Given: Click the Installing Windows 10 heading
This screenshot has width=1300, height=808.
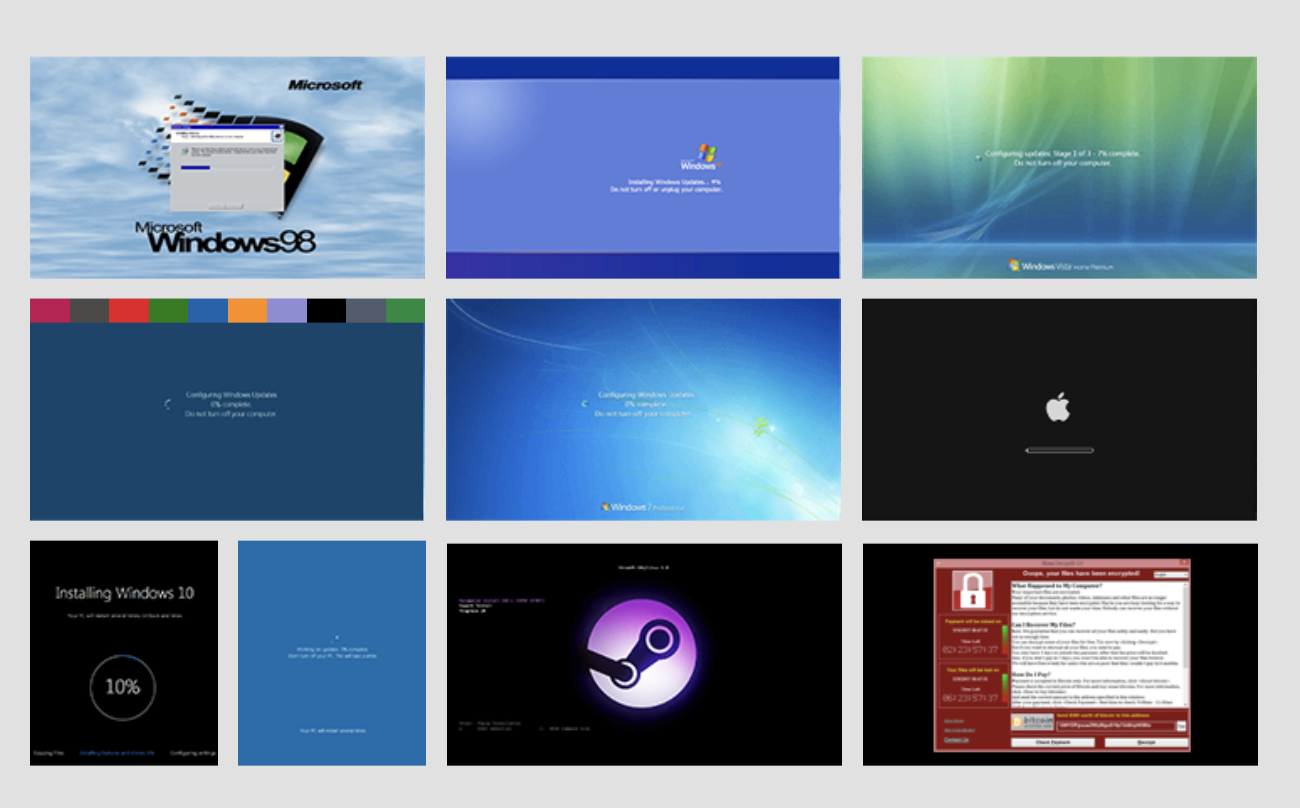Looking at the screenshot, I should [x=124, y=593].
